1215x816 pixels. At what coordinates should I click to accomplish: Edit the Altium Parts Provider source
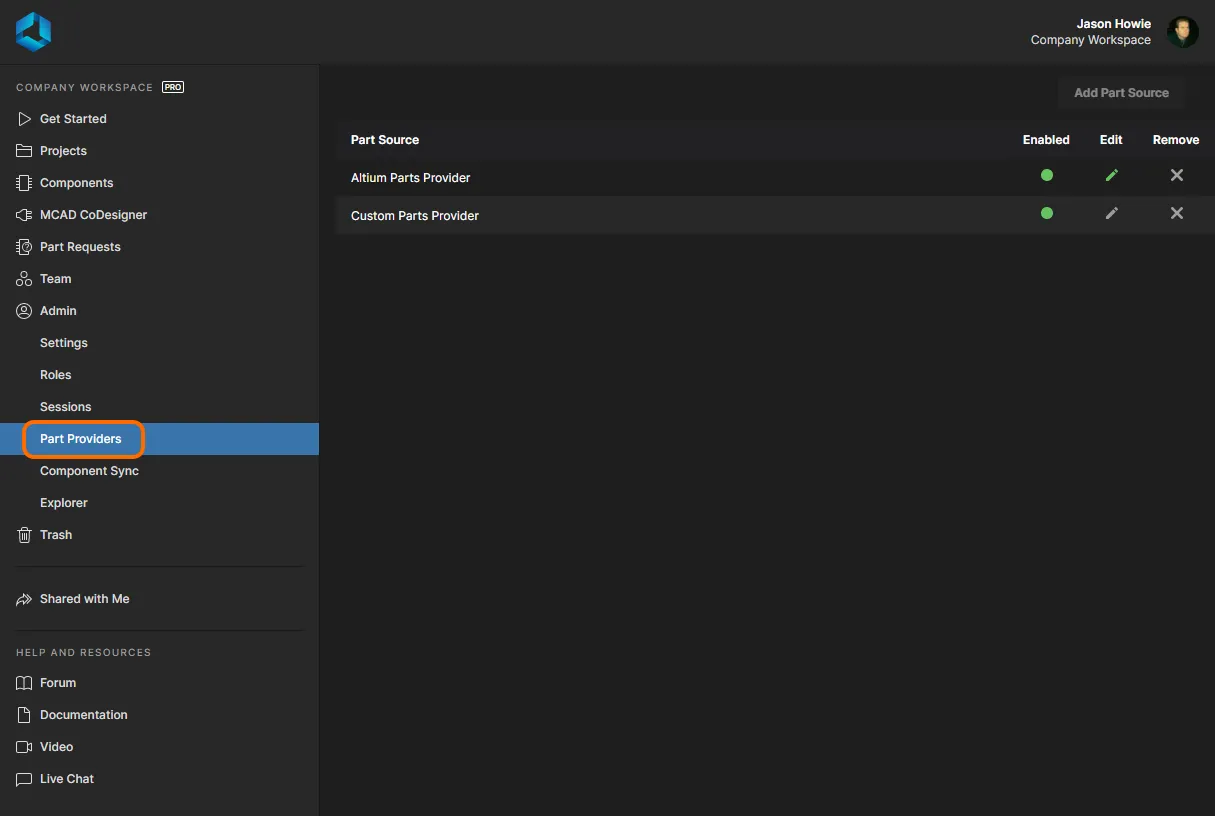coord(1111,175)
